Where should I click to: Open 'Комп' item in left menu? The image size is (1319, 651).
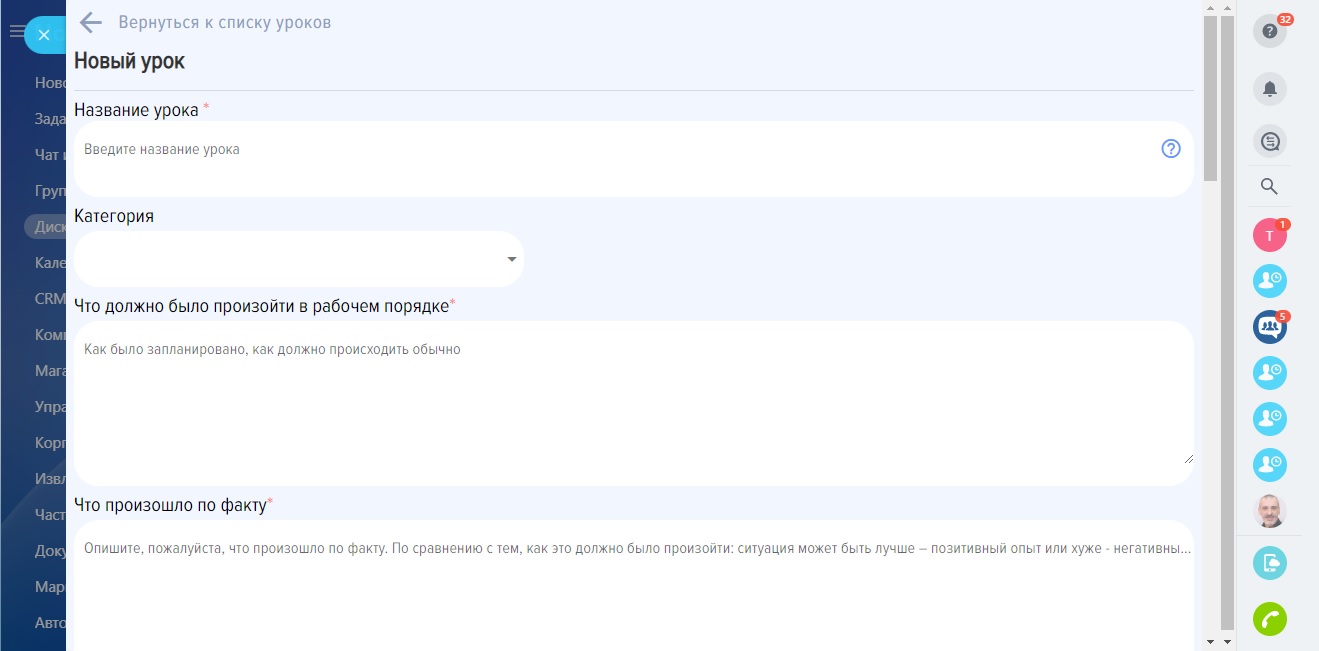[x=50, y=334]
